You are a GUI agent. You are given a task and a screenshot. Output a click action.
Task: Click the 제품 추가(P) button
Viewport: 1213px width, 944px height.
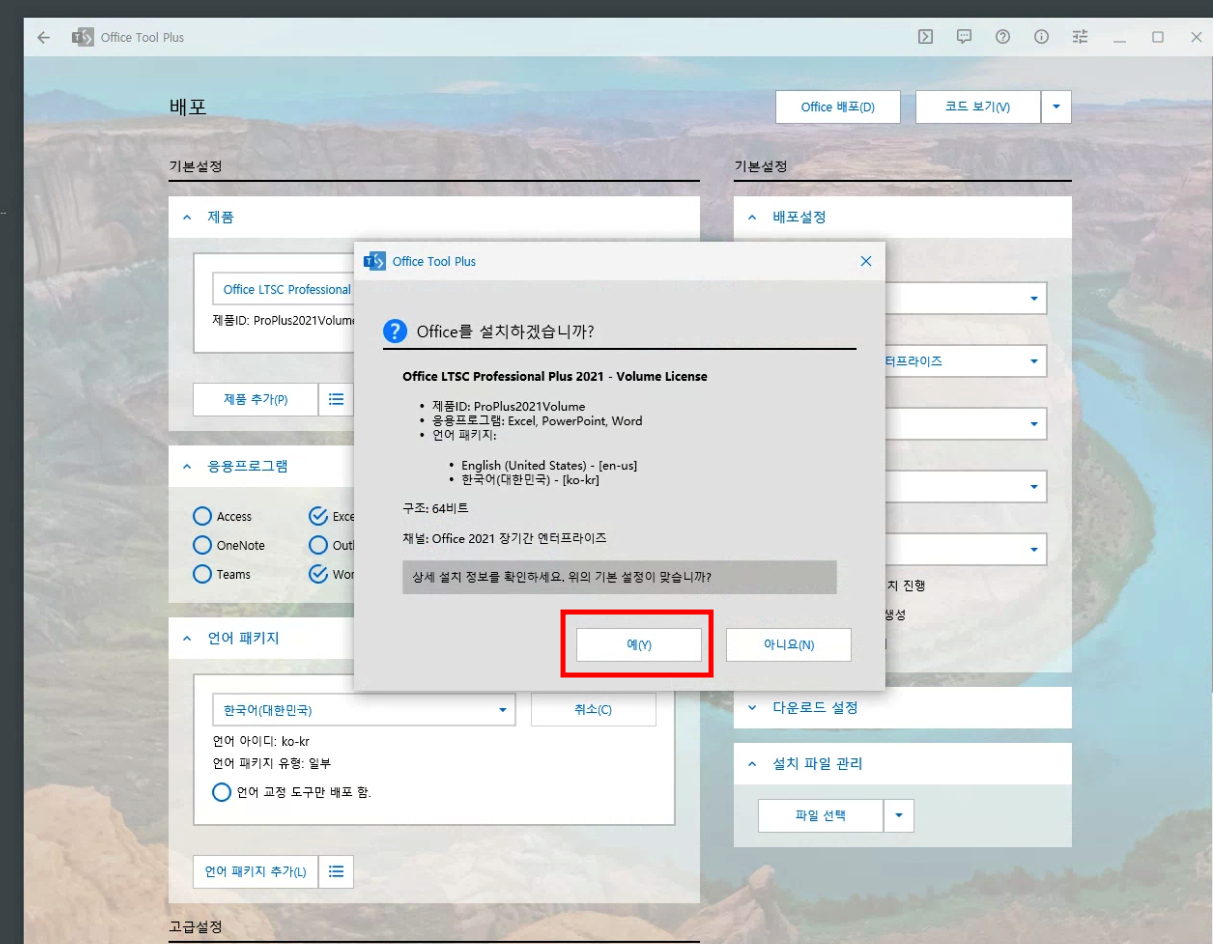[255, 399]
